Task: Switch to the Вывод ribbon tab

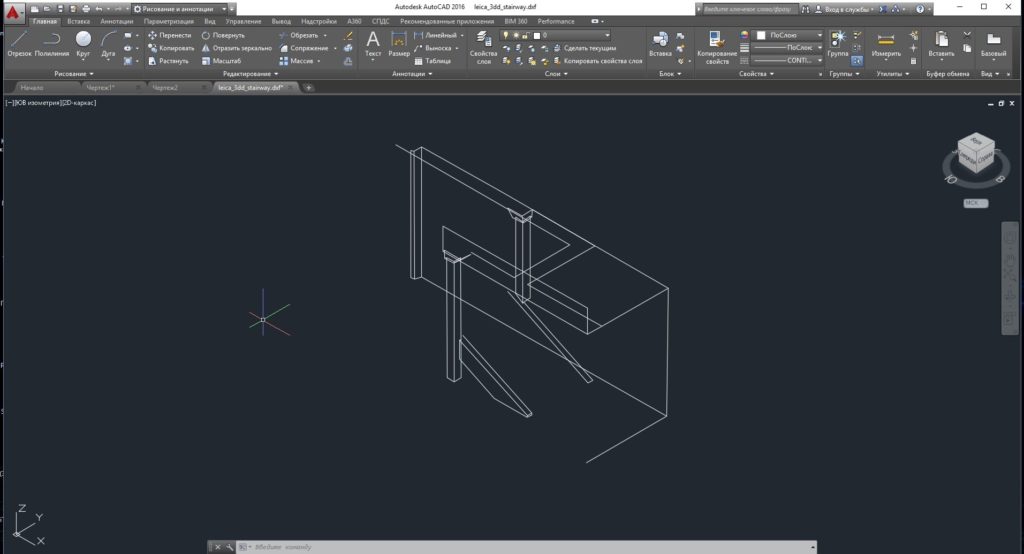Action: pyautogui.click(x=281, y=22)
